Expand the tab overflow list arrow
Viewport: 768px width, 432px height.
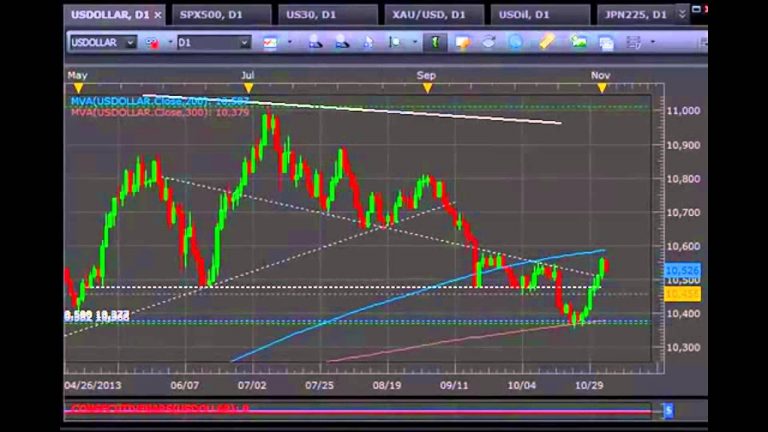pos(682,14)
